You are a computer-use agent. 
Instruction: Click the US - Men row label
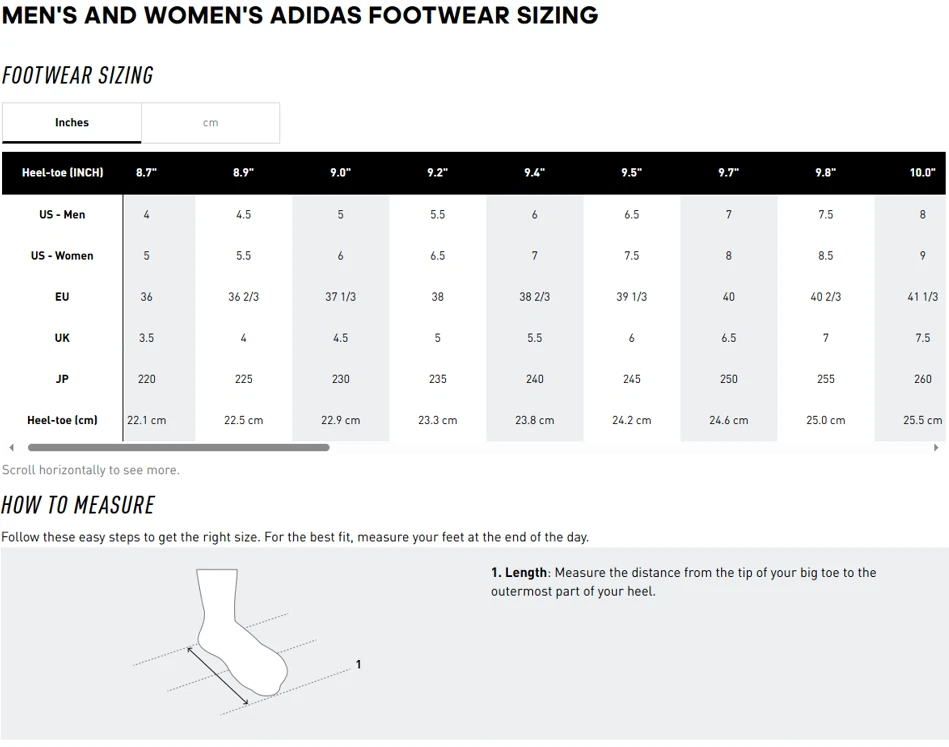tap(62, 215)
